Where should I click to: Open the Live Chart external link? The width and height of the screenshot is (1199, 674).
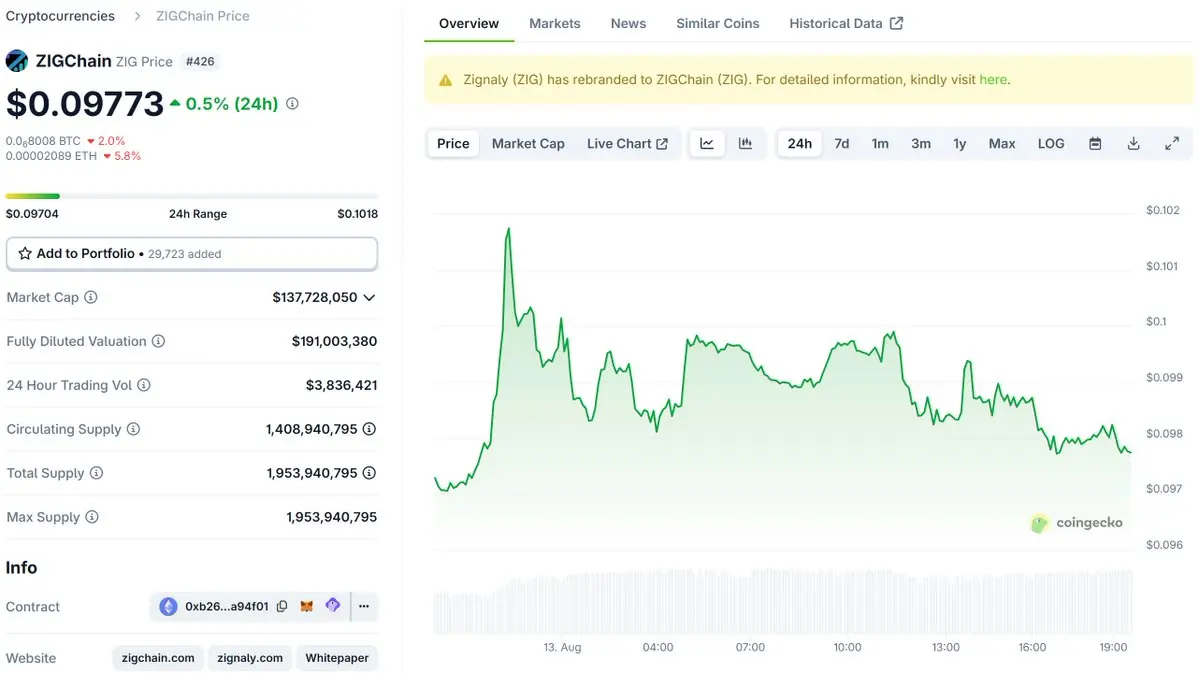[x=628, y=144]
